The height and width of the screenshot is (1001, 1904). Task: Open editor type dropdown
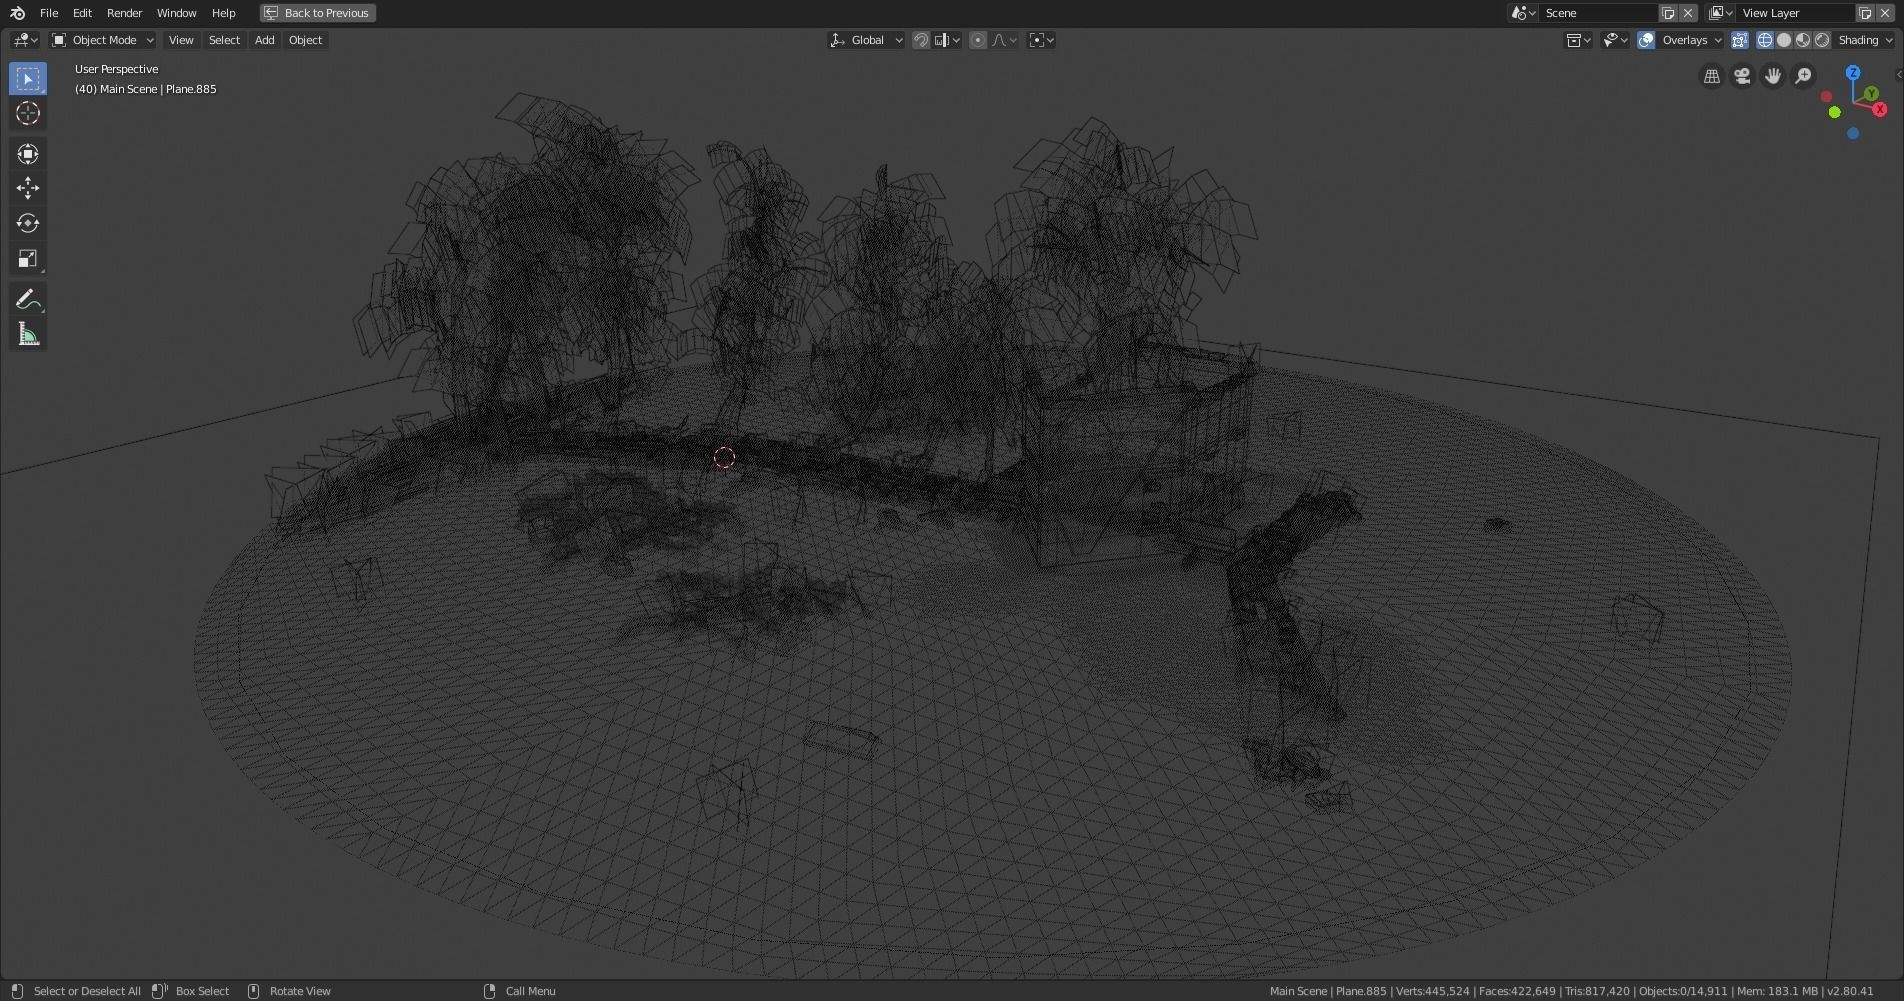coord(24,40)
